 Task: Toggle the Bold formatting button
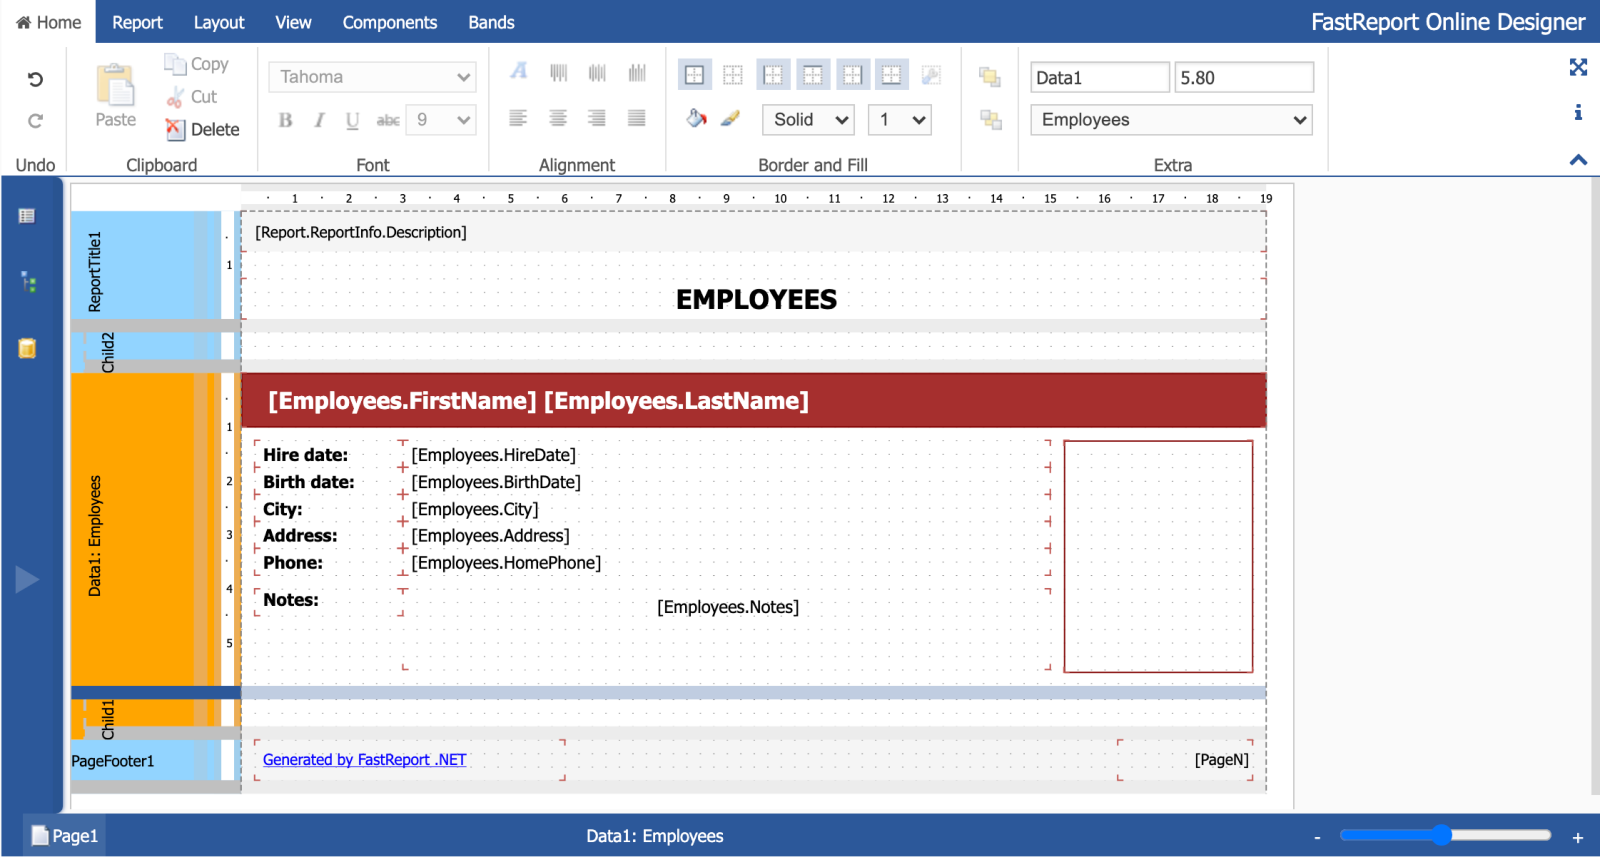[285, 120]
